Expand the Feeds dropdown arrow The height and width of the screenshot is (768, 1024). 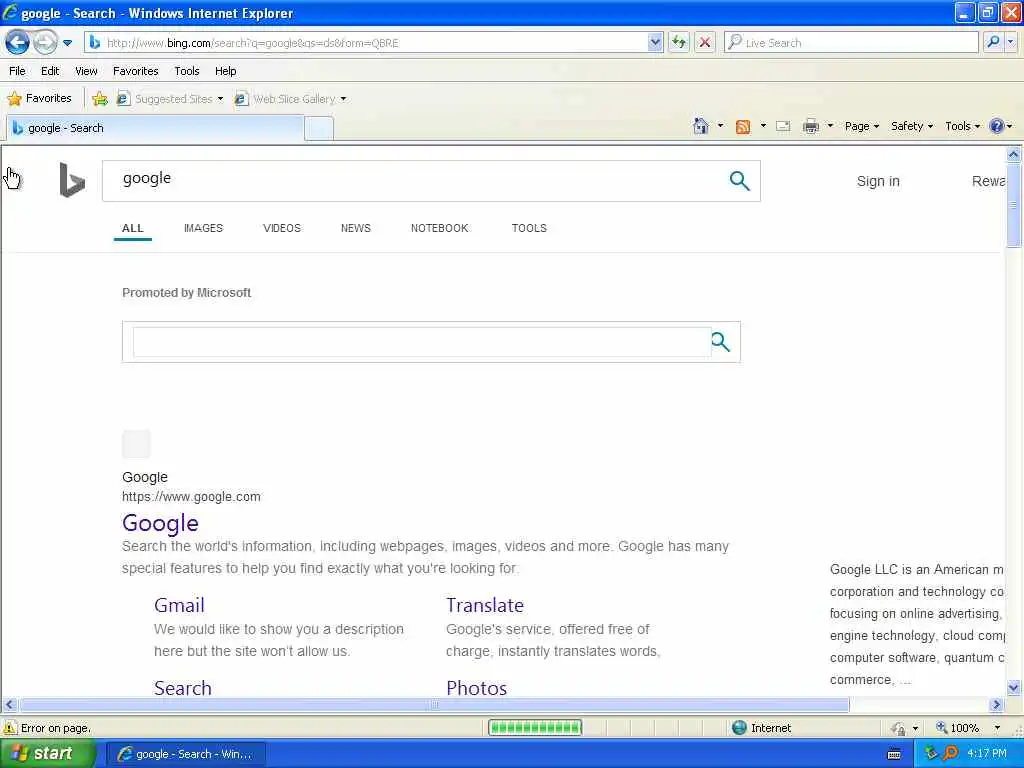click(763, 126)
